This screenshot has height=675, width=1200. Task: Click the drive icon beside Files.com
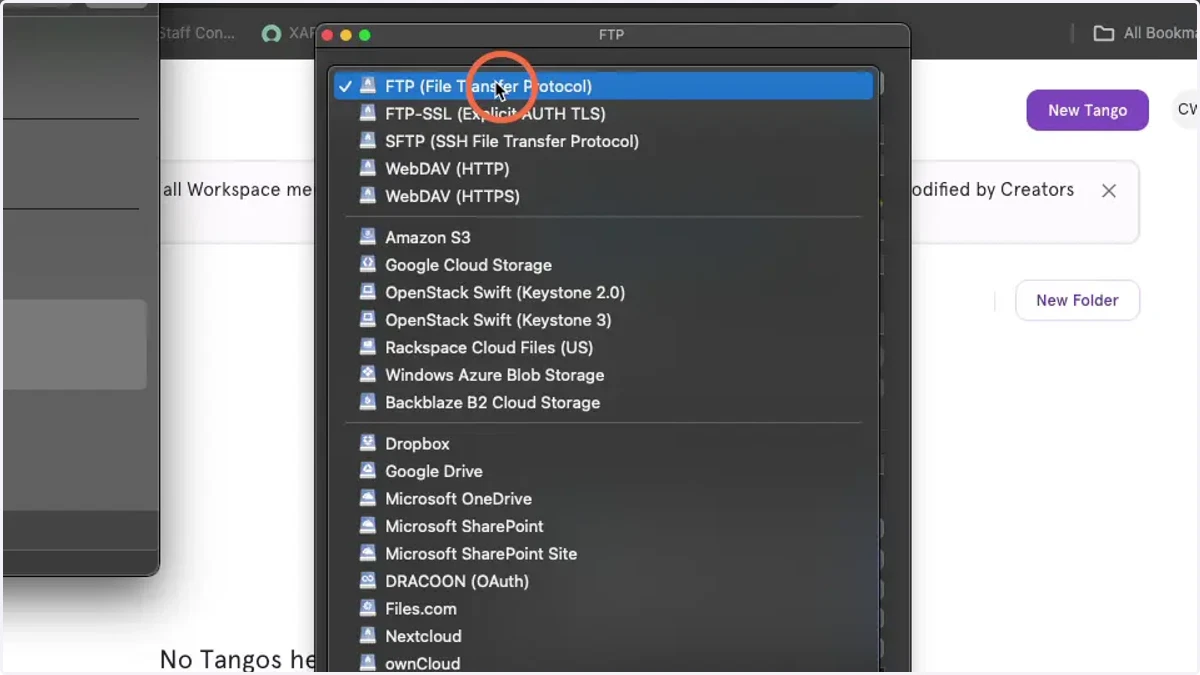click(x=368, y=608)
